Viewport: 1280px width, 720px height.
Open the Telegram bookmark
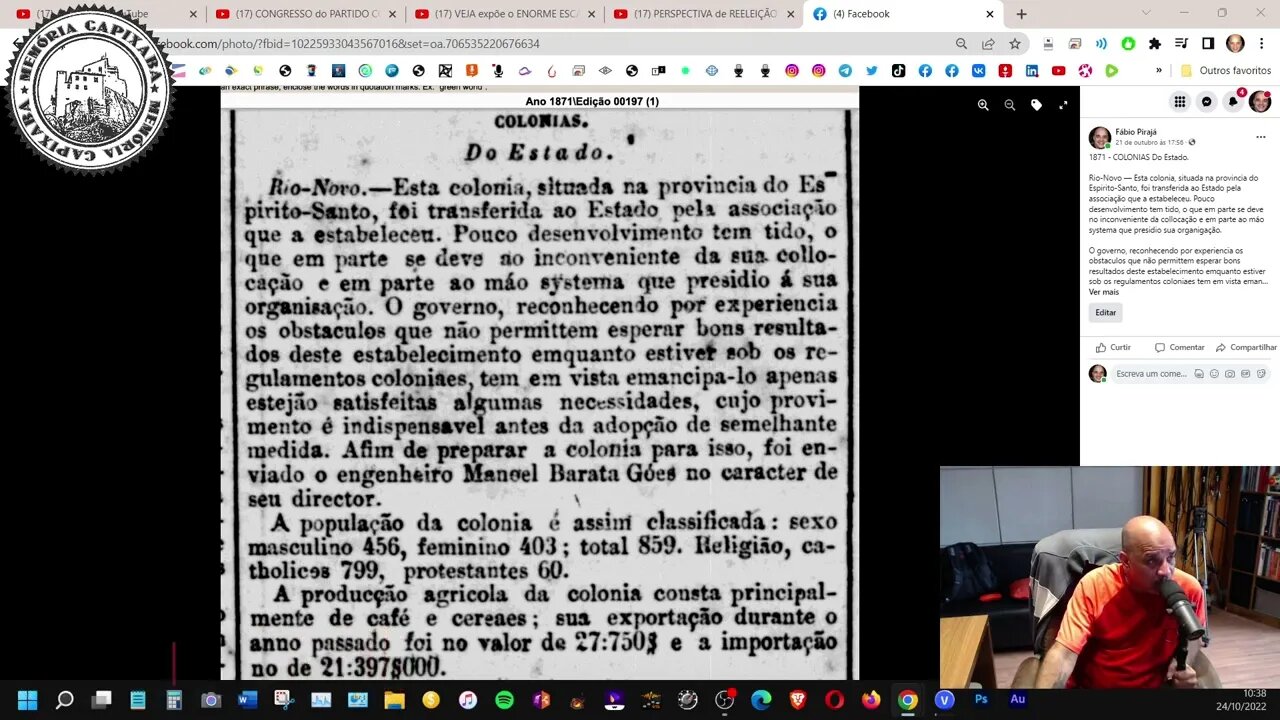(845, 71)
